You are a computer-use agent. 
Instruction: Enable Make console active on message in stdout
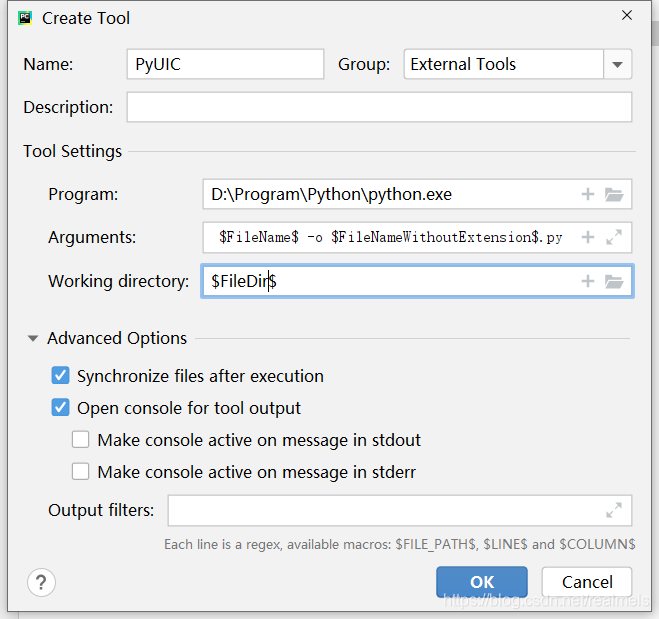click(x=80, y=440)
